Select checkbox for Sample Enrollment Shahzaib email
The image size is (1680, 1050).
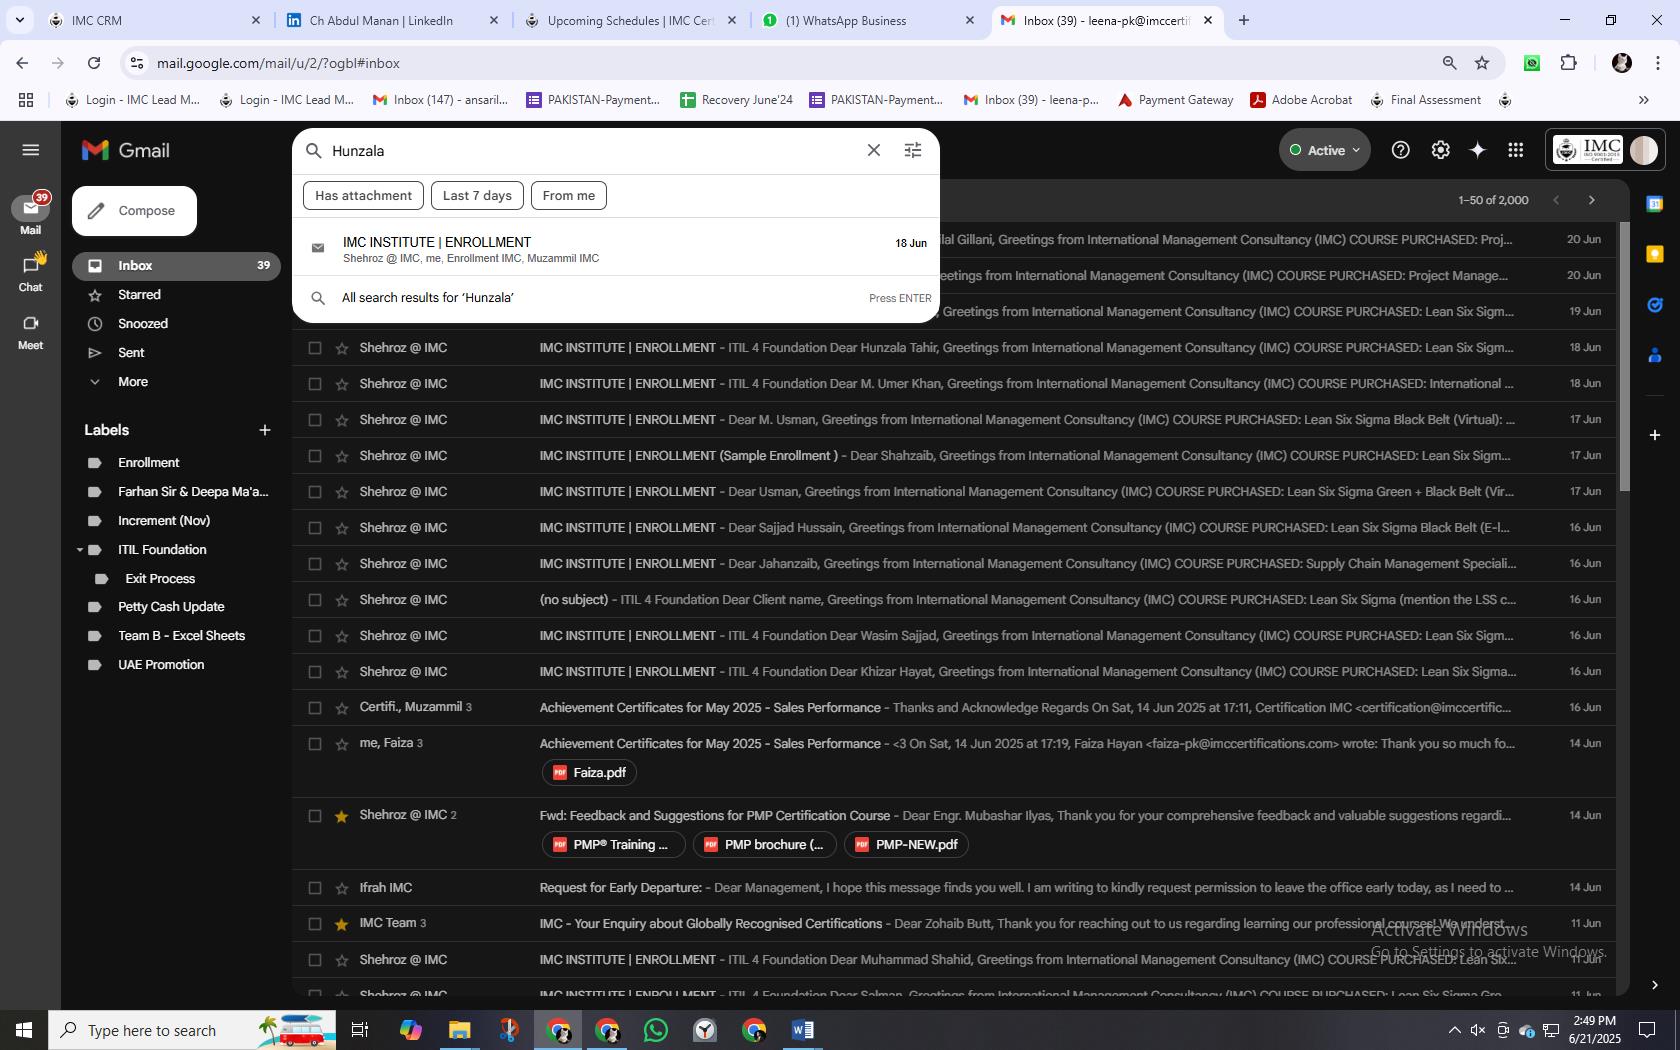[315, 456]
